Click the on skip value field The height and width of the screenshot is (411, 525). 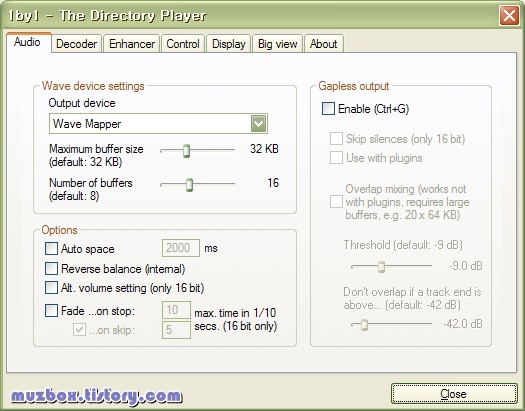click(176, 330)
